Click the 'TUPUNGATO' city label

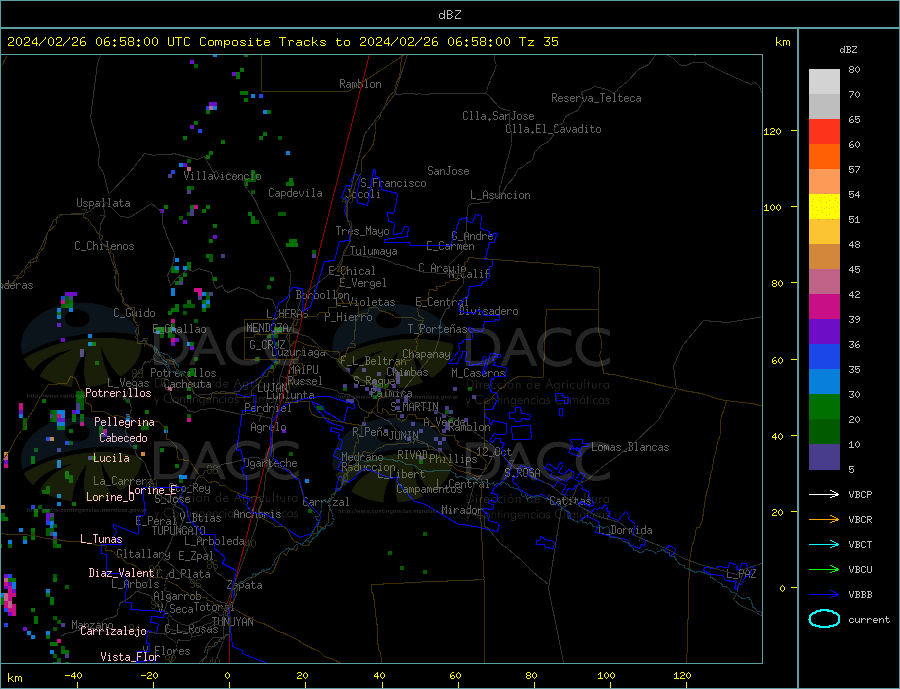pos(179,531)
